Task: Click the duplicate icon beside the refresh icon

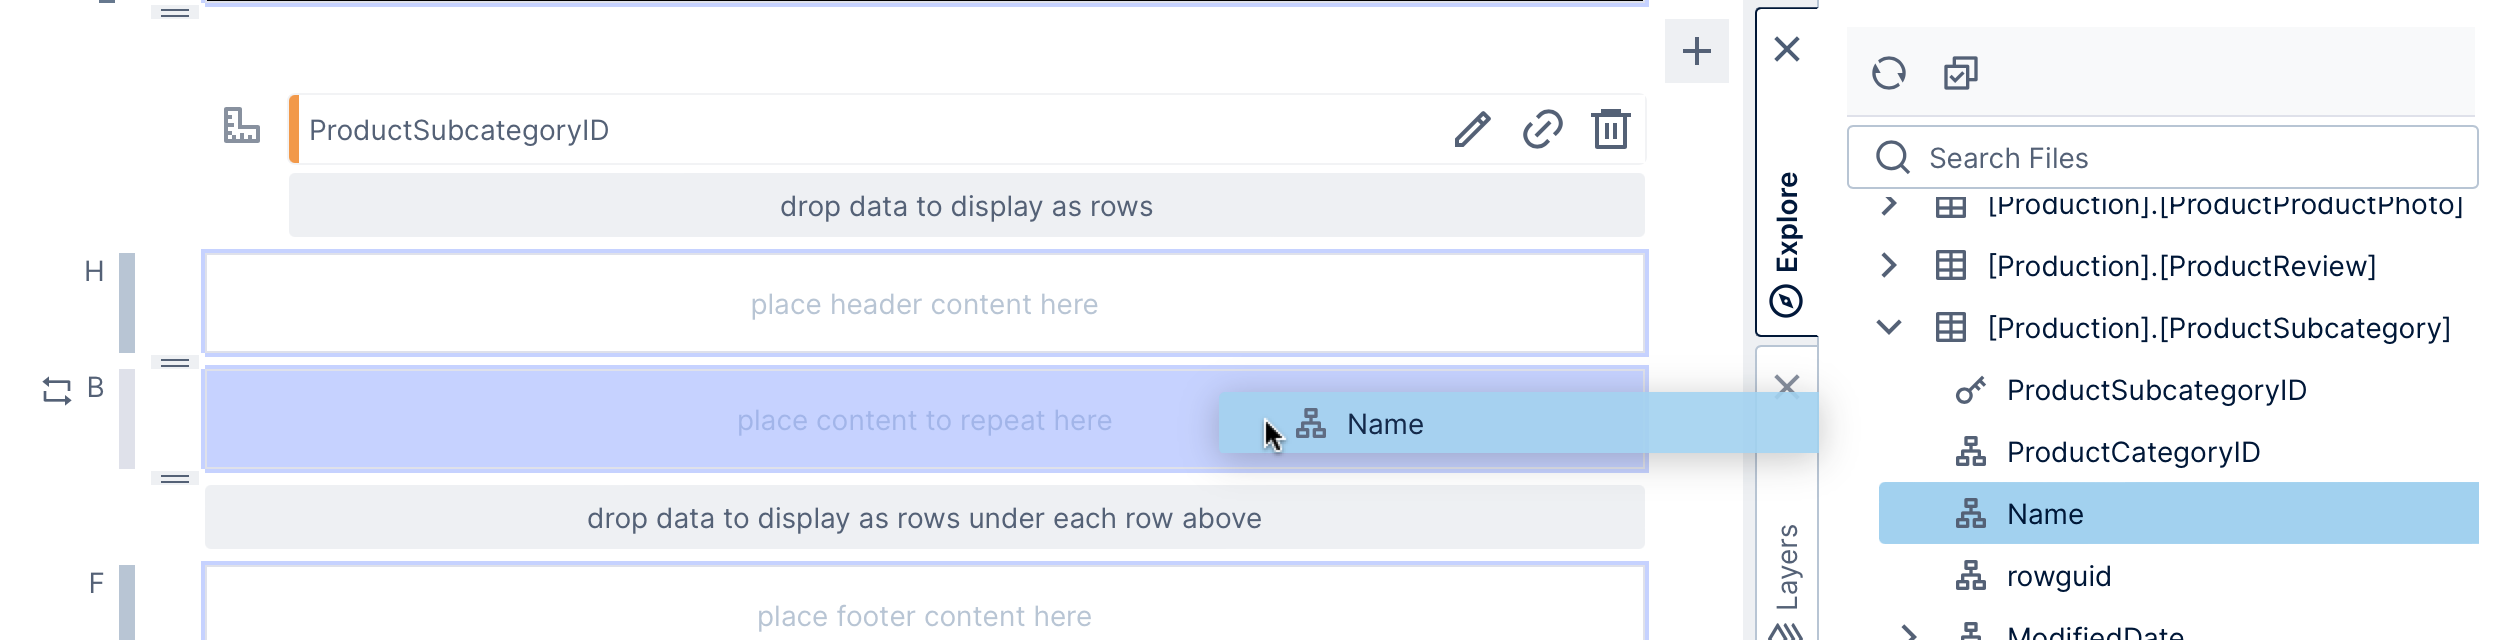Action: point(1958,73)
